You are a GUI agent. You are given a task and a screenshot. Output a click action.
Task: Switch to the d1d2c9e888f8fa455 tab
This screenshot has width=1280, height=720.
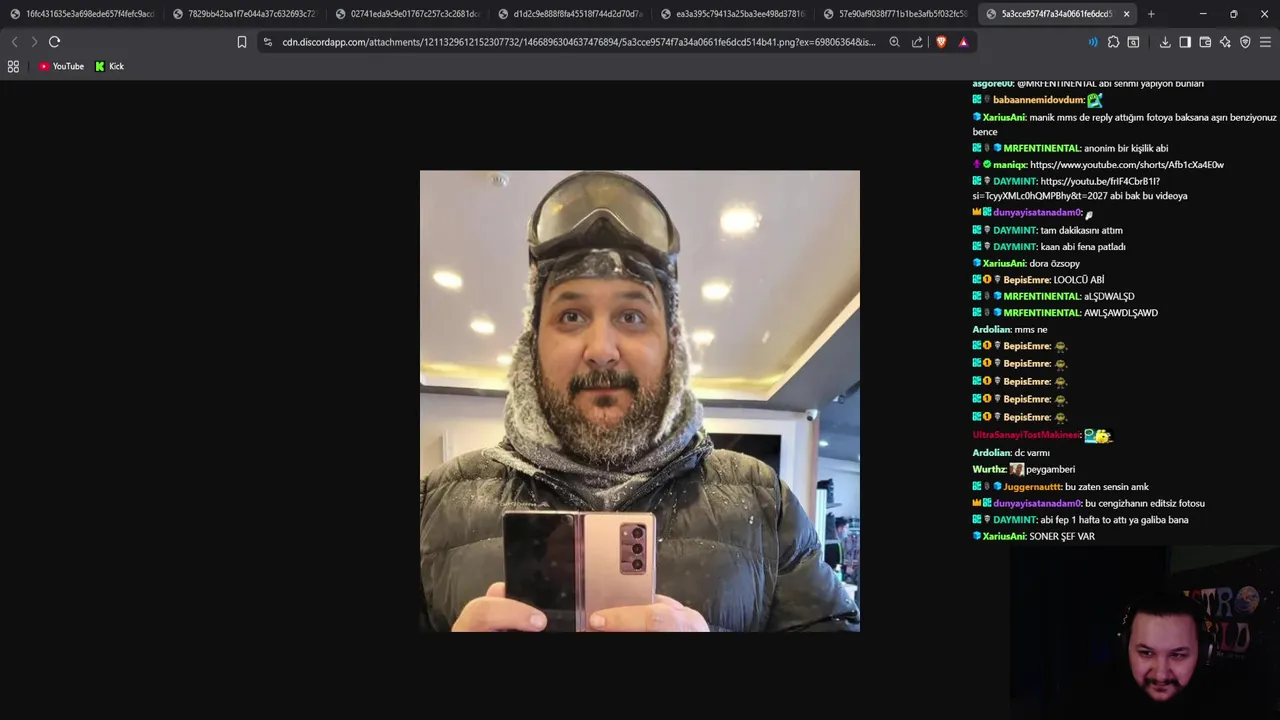pyautogui.click(x=570, y=14)
